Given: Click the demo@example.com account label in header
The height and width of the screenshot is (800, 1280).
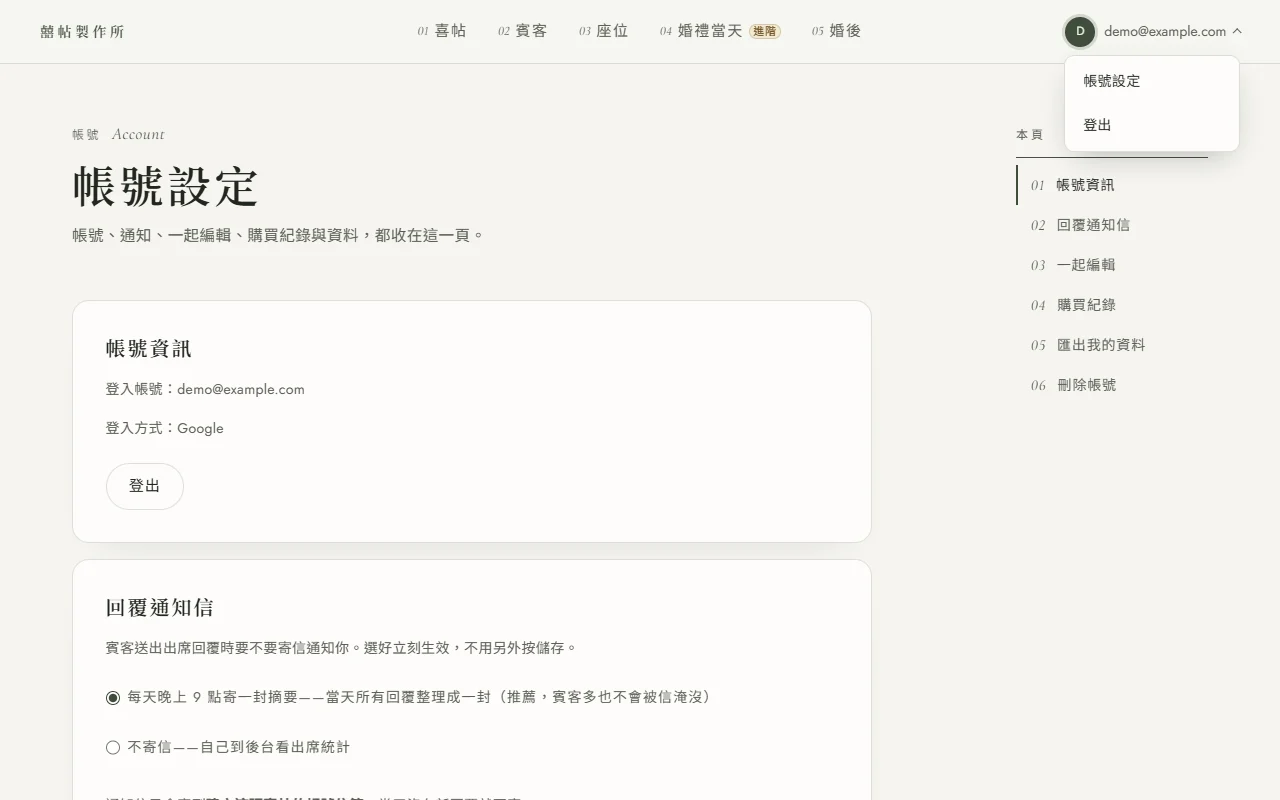Looking at the screenshot, I should (1165, 31).
